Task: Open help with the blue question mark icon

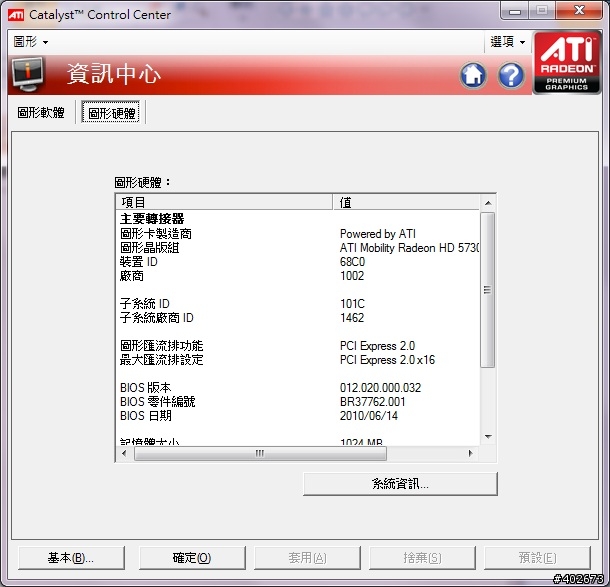Action: pos(511,75)
